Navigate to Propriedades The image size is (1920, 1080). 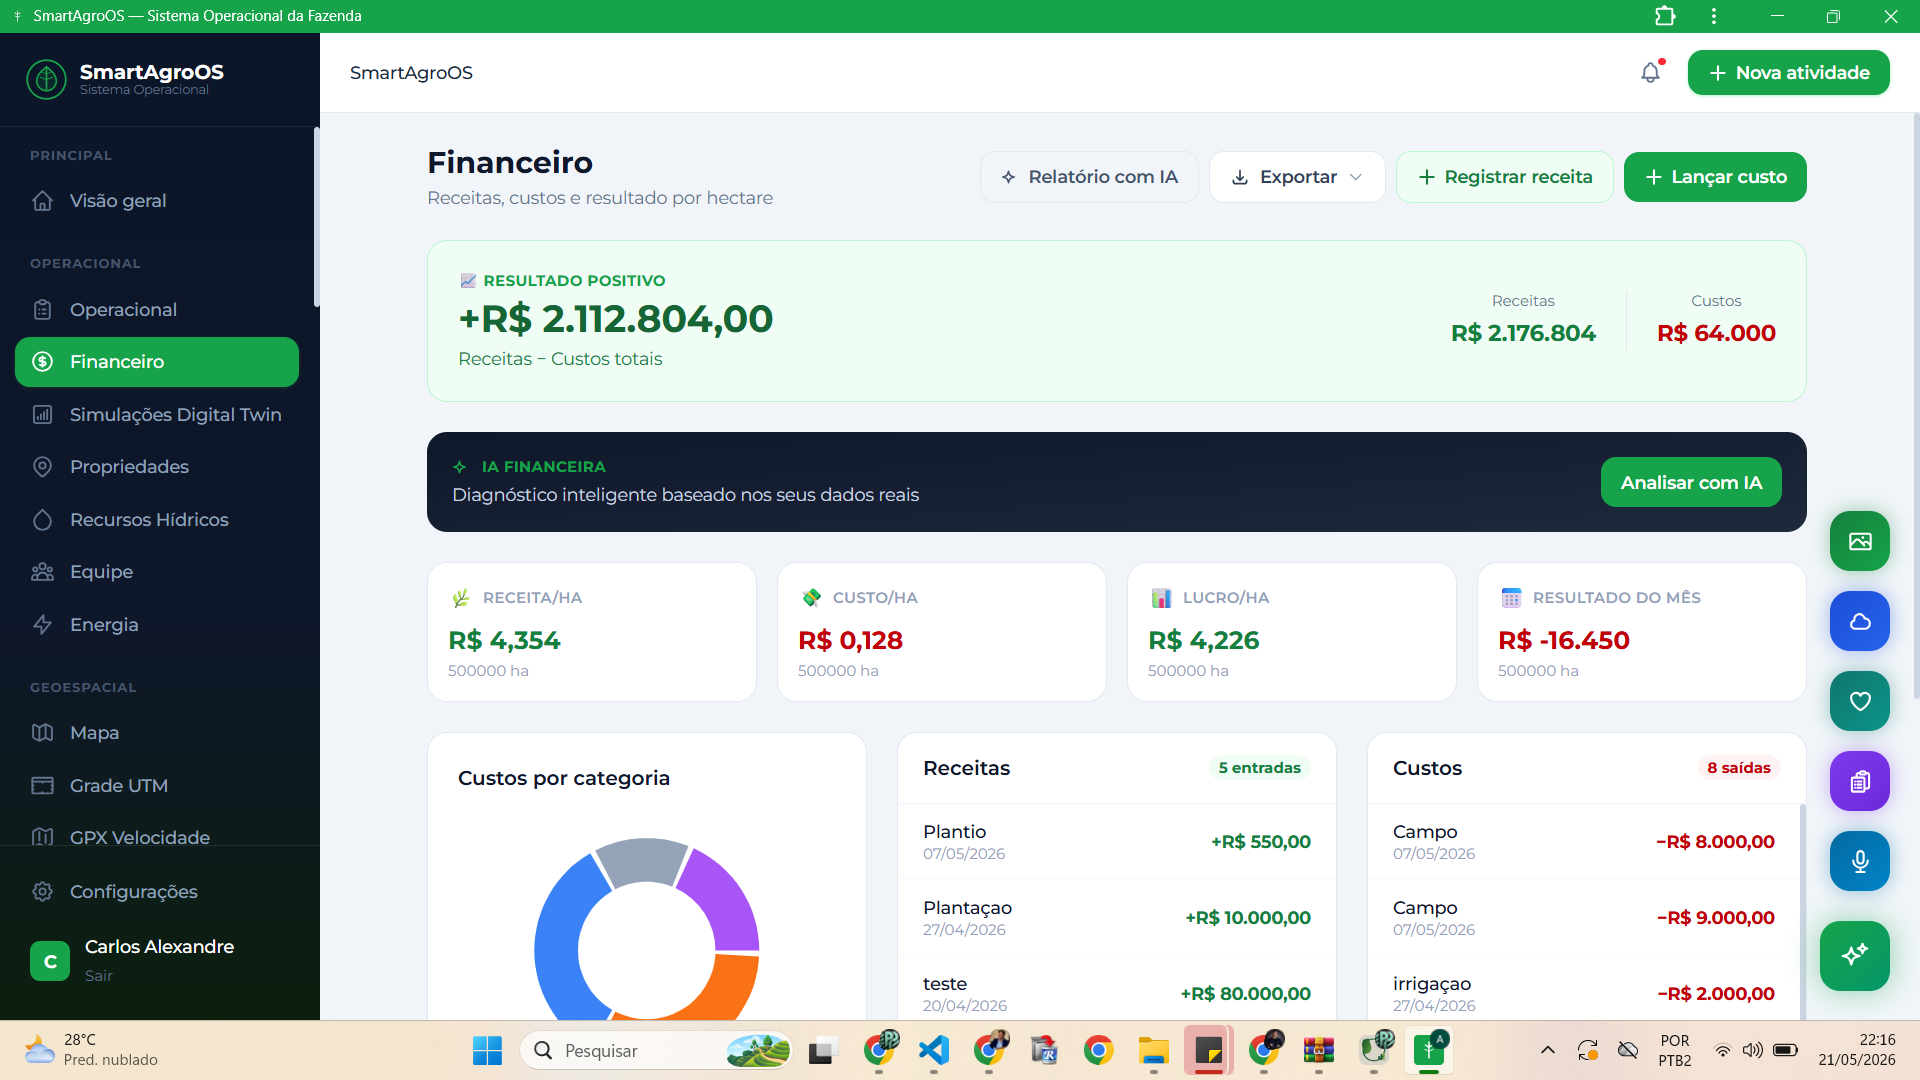coord(157,467)
